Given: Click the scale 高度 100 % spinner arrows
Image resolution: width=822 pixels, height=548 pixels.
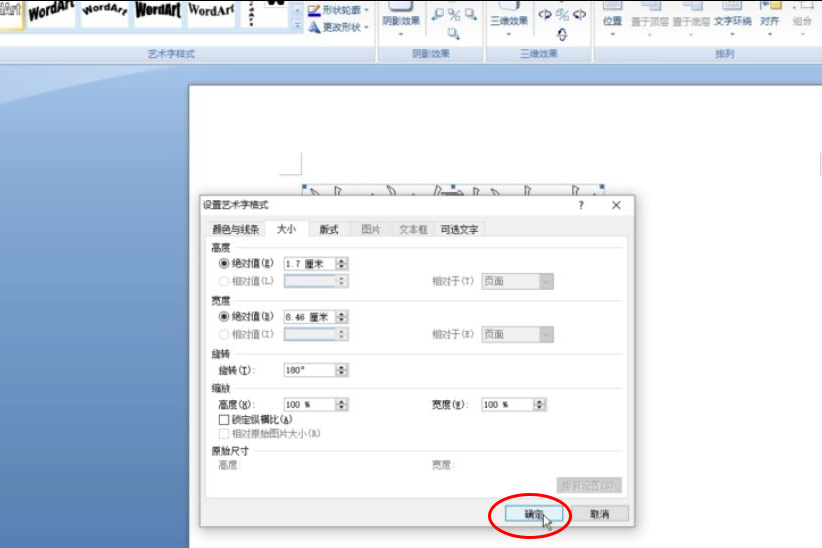Looking at the screenshot, I should (342, 404).
